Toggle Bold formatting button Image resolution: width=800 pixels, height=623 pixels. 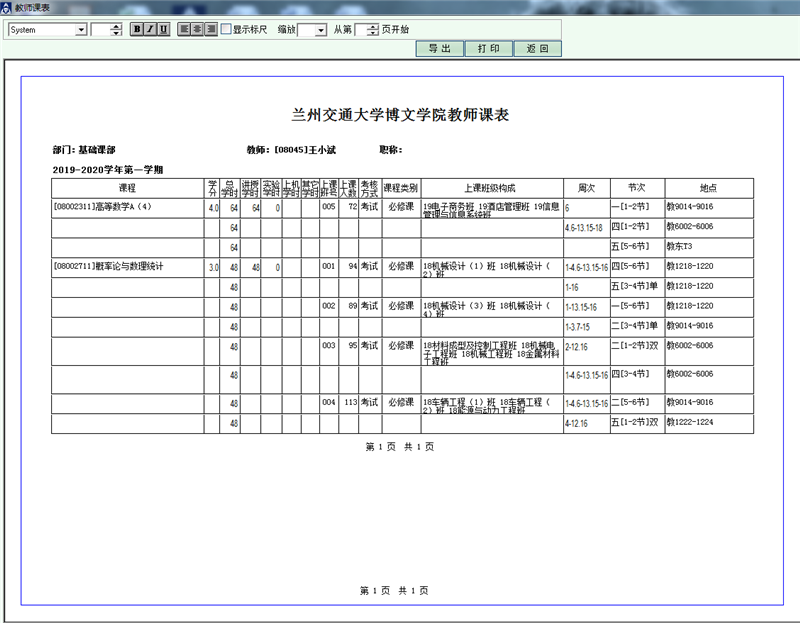137,29
